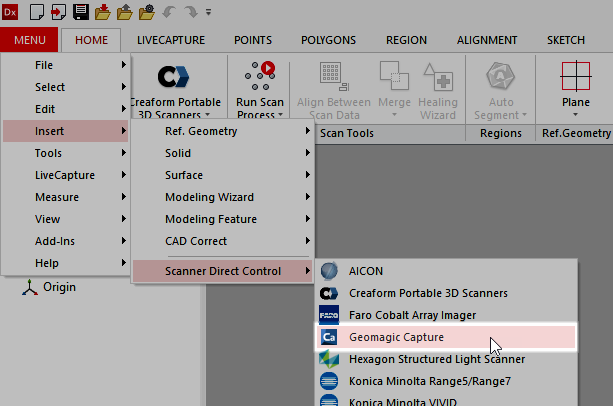
Task: Switch to the REGION tab
Action: 407,40
